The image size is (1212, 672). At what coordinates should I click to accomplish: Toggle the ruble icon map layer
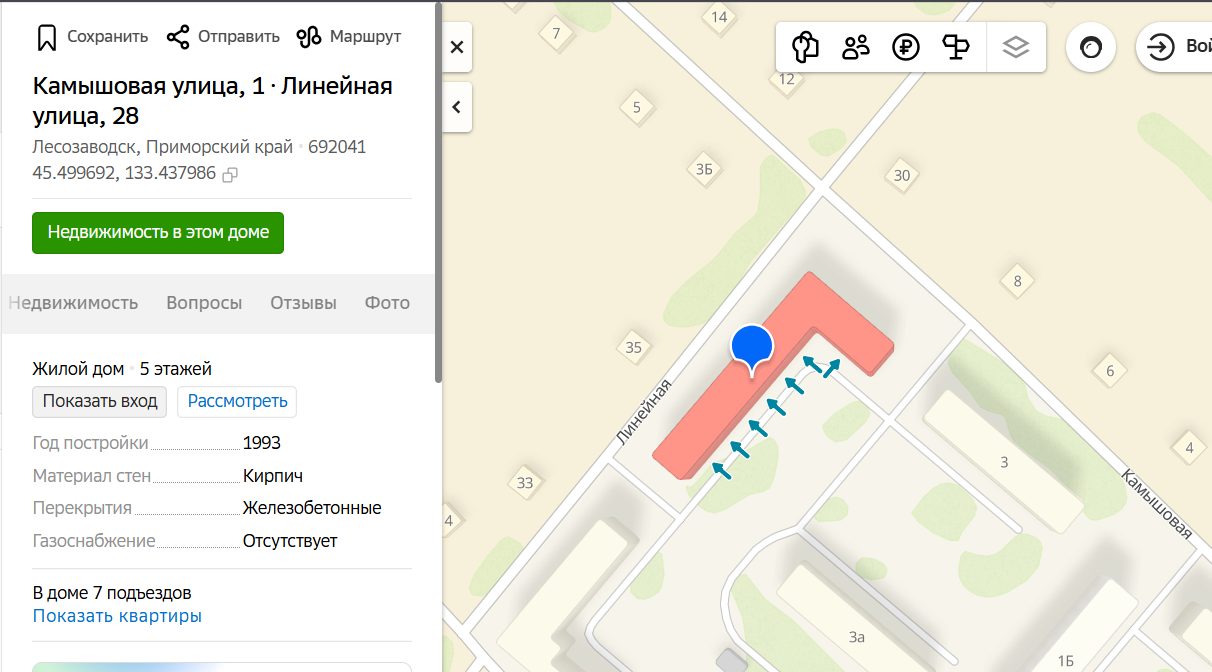point(906,47)
